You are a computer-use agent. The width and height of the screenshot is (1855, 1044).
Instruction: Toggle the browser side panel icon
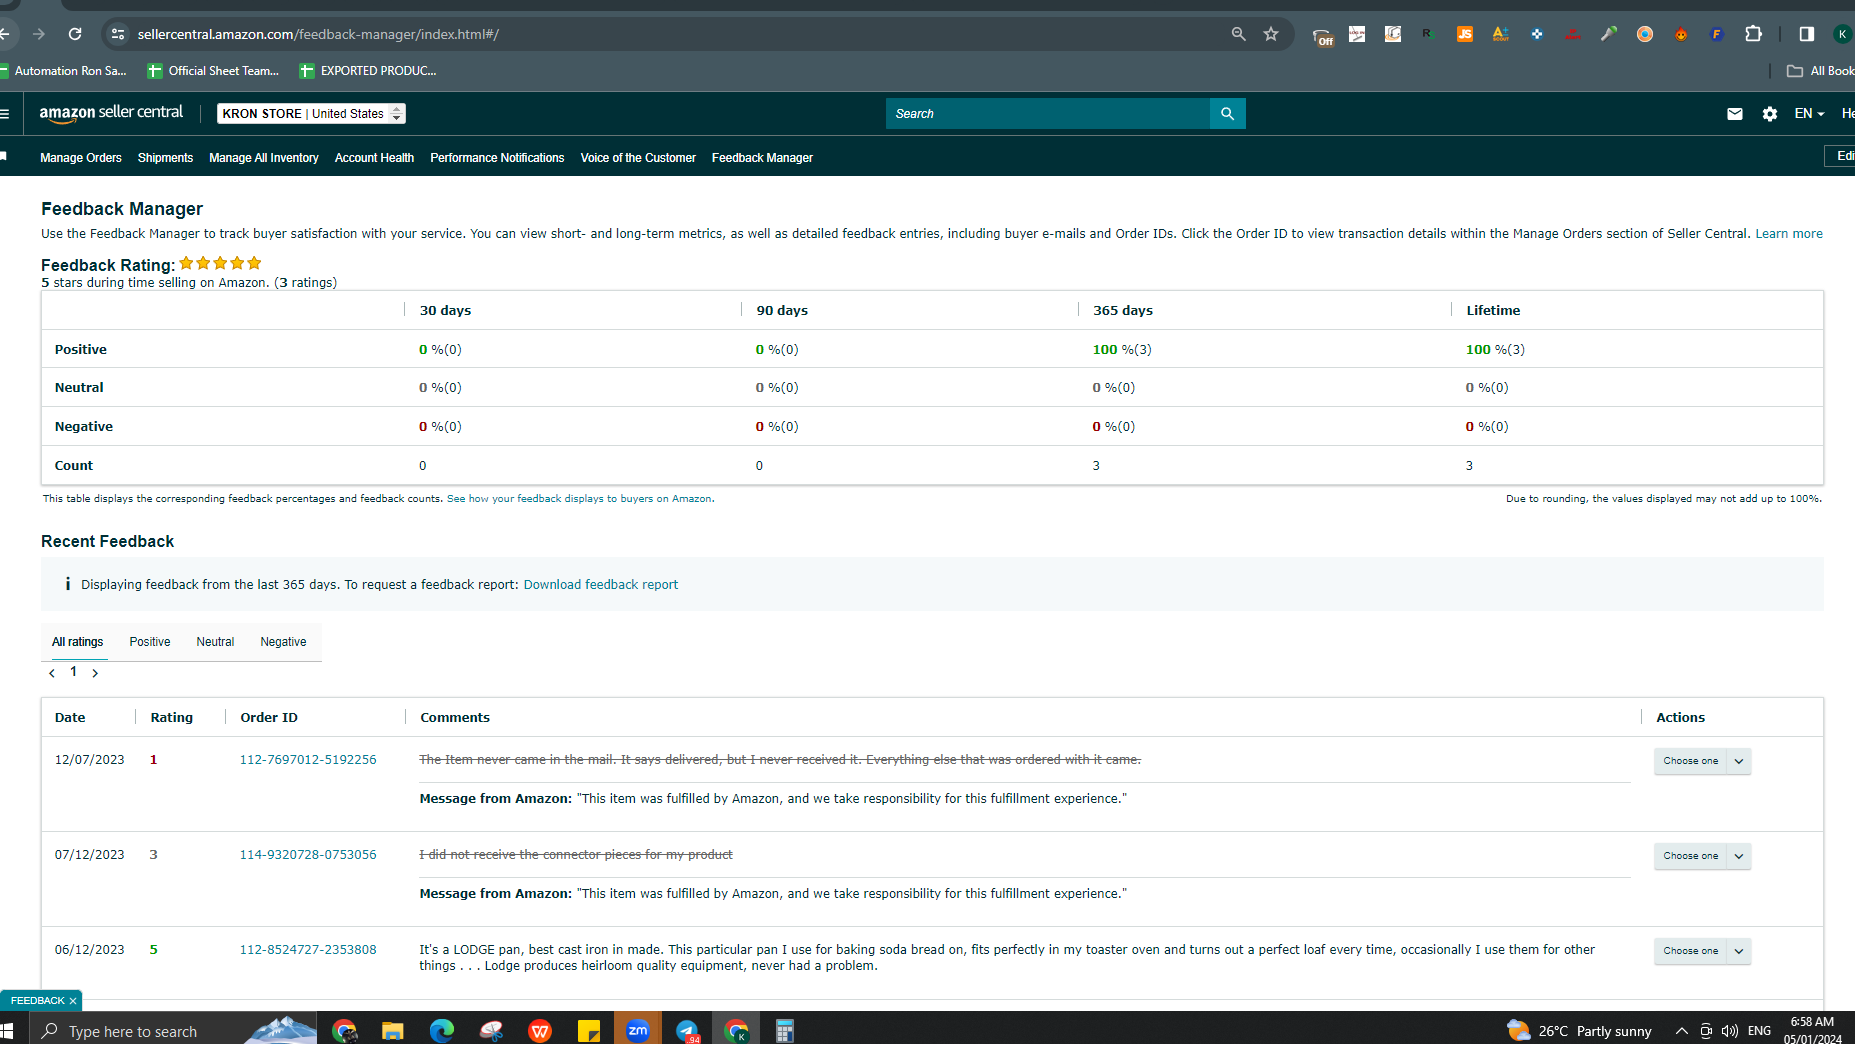(1807, 34)
